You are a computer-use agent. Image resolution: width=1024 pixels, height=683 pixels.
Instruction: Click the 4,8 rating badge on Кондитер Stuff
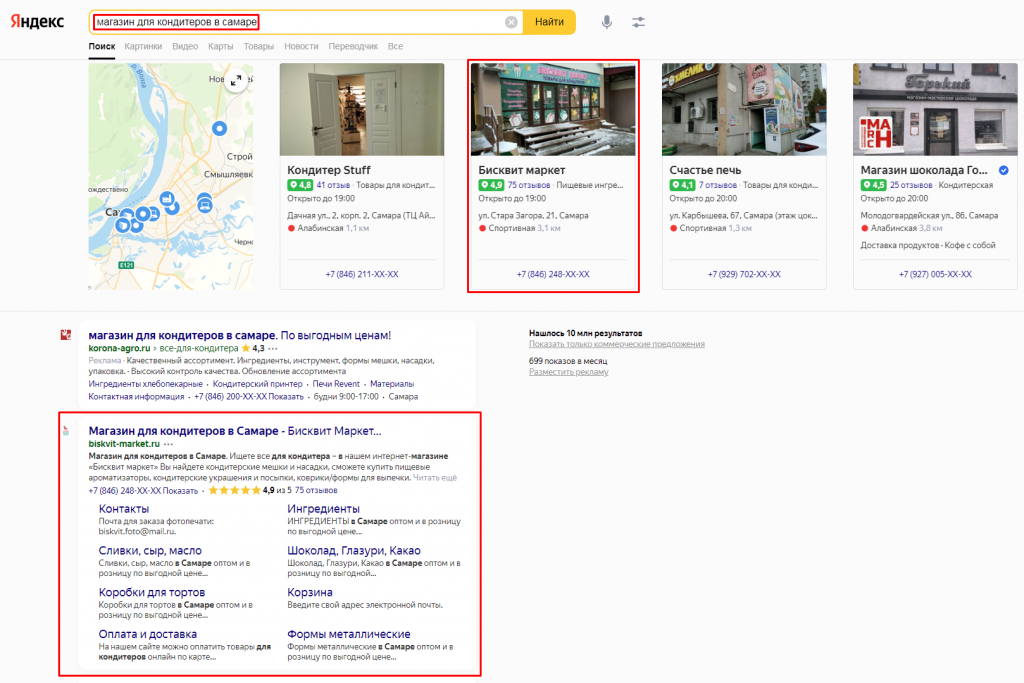pos(300,185)
